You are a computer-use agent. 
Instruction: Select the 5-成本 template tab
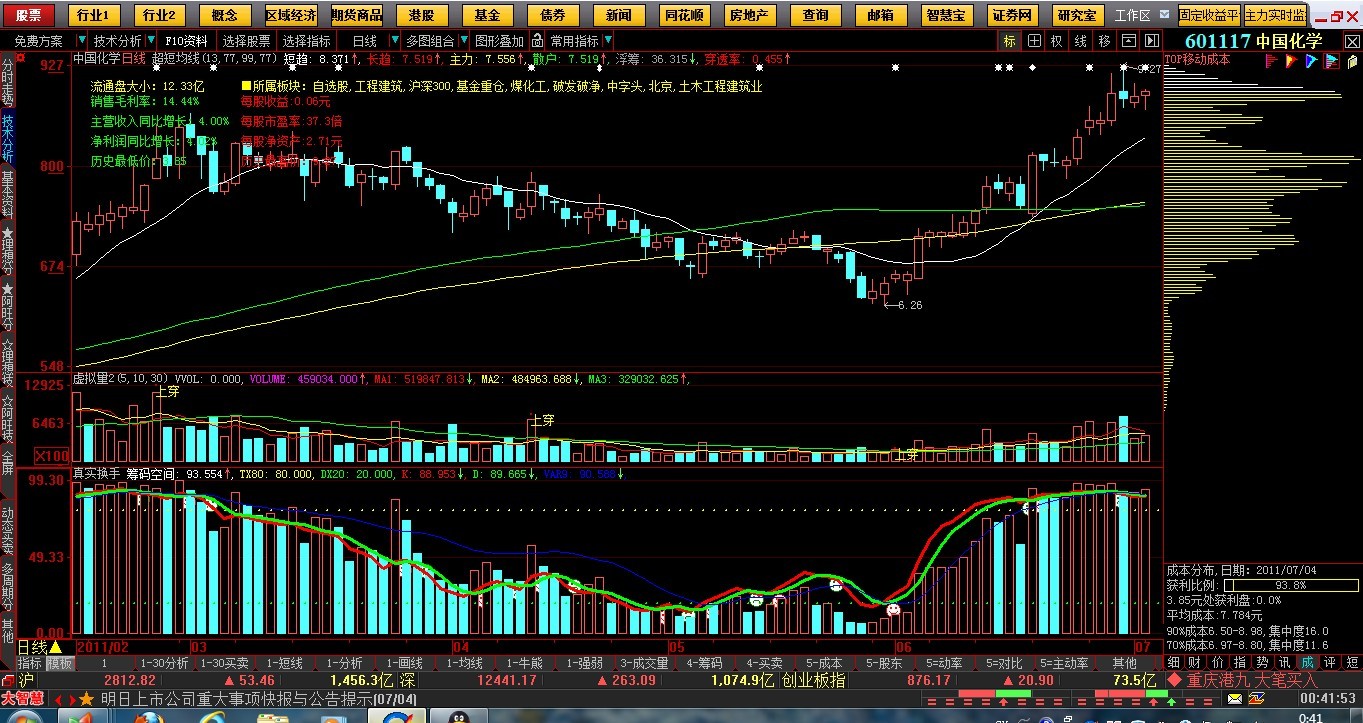(824, 663)
